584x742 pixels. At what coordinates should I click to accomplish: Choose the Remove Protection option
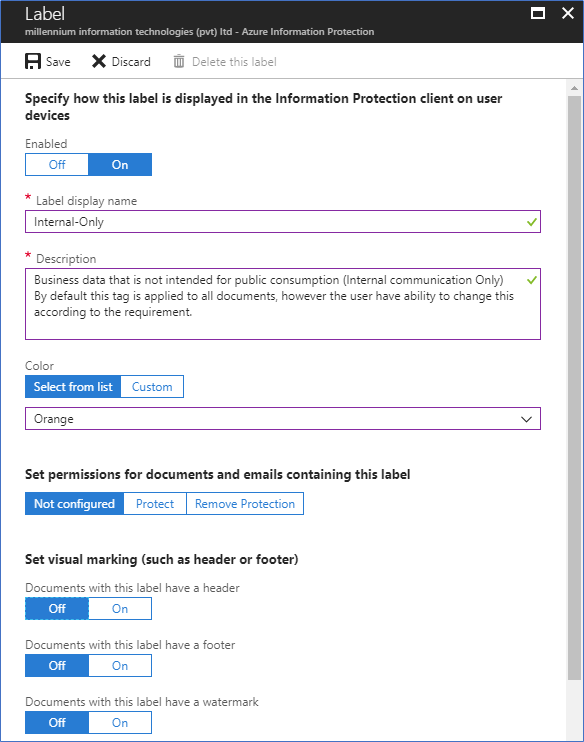245,504
